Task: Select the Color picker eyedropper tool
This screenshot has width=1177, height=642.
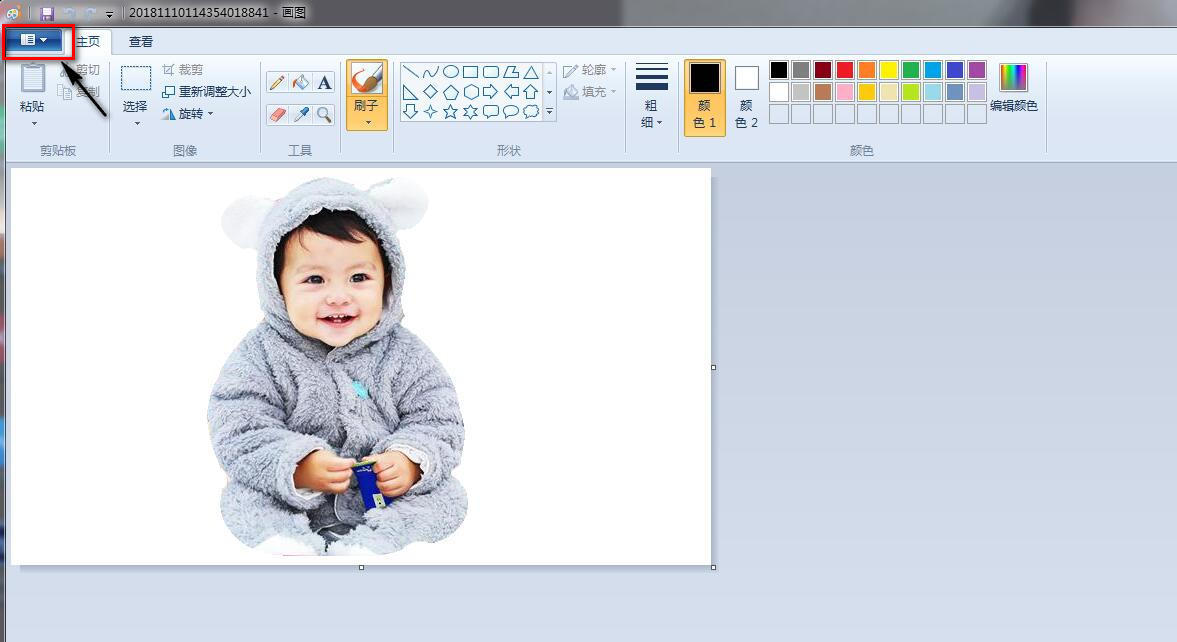Action: click(300, 114)
